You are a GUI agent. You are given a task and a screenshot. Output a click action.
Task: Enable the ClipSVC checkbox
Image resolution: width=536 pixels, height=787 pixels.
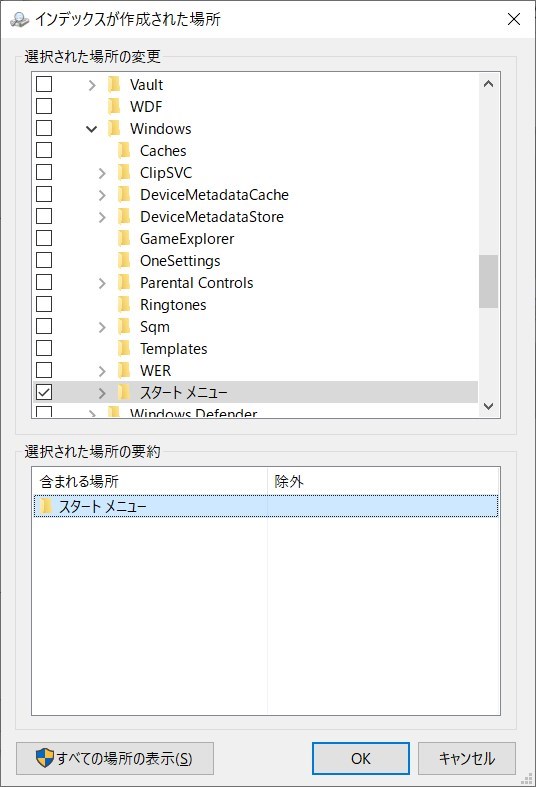pyautogui.click(x=44, y=172)
